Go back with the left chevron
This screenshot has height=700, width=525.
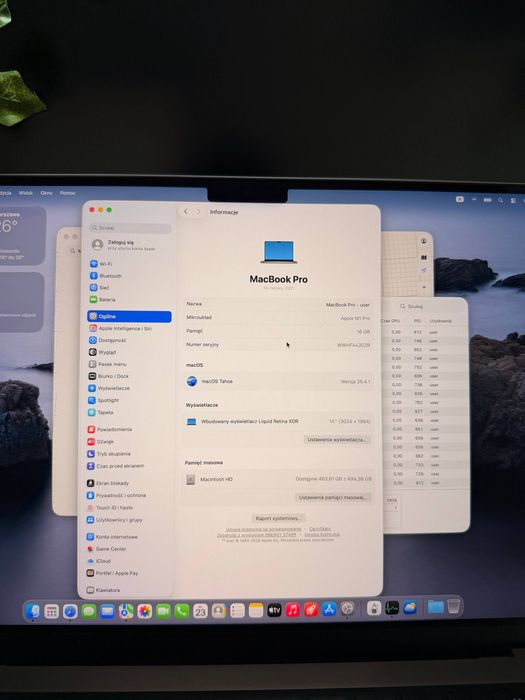pyautogui.click(x=186, y=212)
